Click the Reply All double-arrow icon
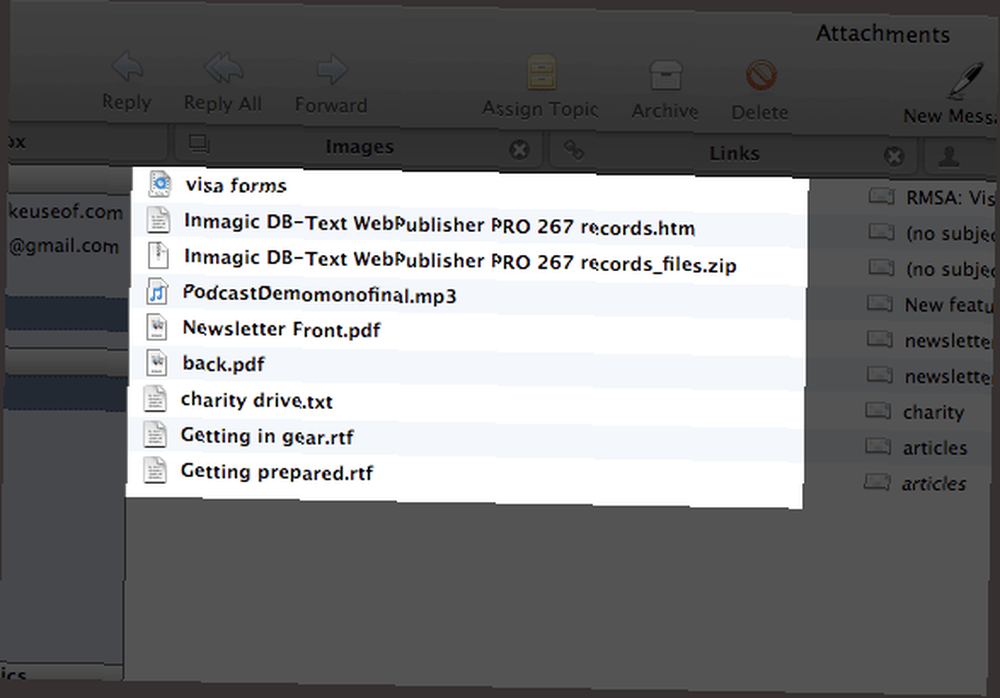This screenshot has height=698, width=1000. pos(223,68)
